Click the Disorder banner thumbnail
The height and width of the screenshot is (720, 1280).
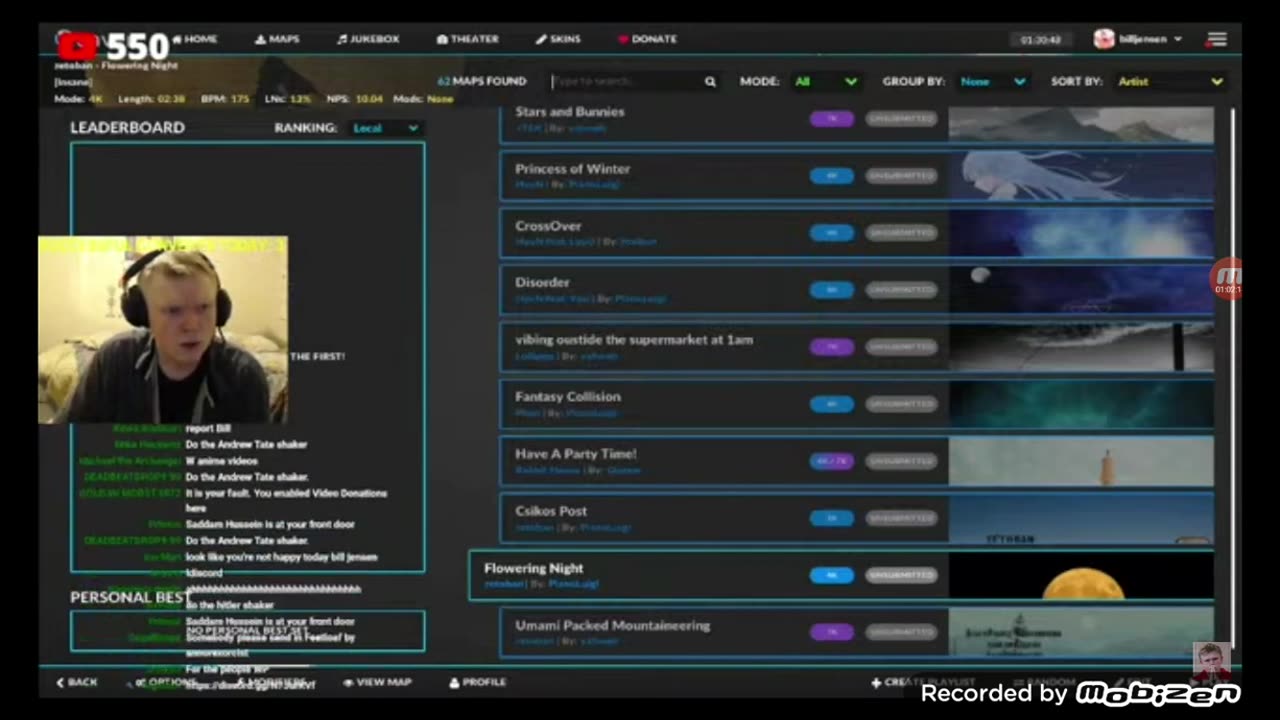click(x=1080, y=290)
